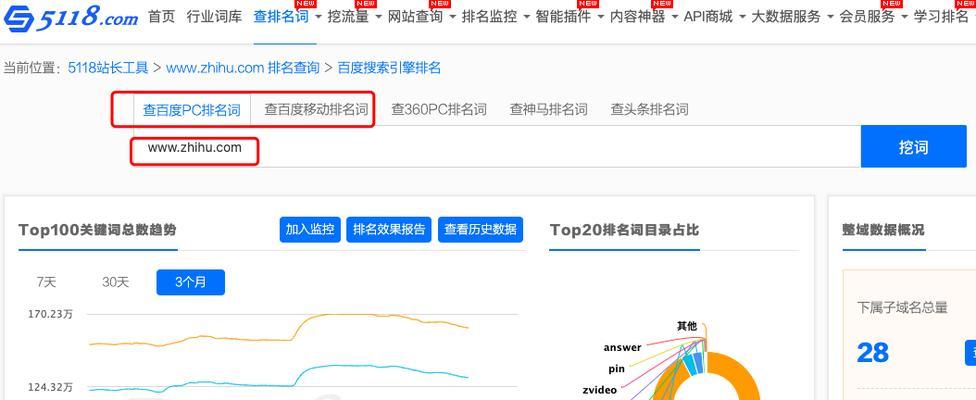Open 查排名词 menu
The width and height of the screenshot is (976, 400).
[x=281, y=17]
